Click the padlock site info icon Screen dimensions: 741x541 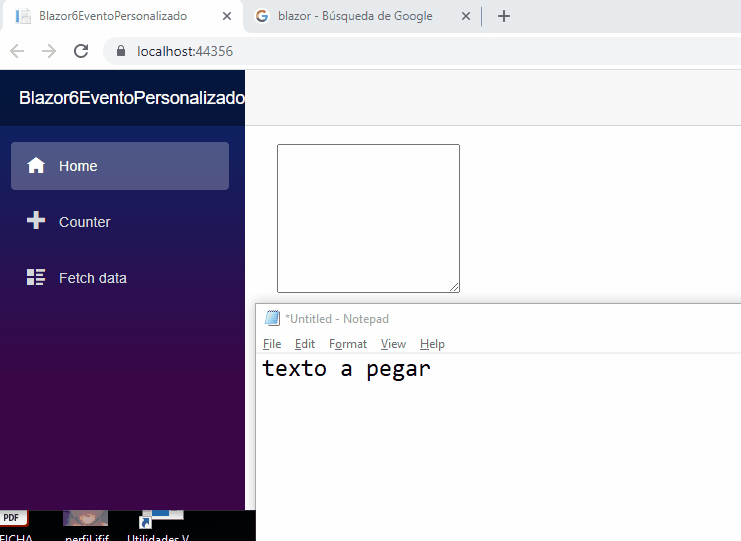point(120,51)
